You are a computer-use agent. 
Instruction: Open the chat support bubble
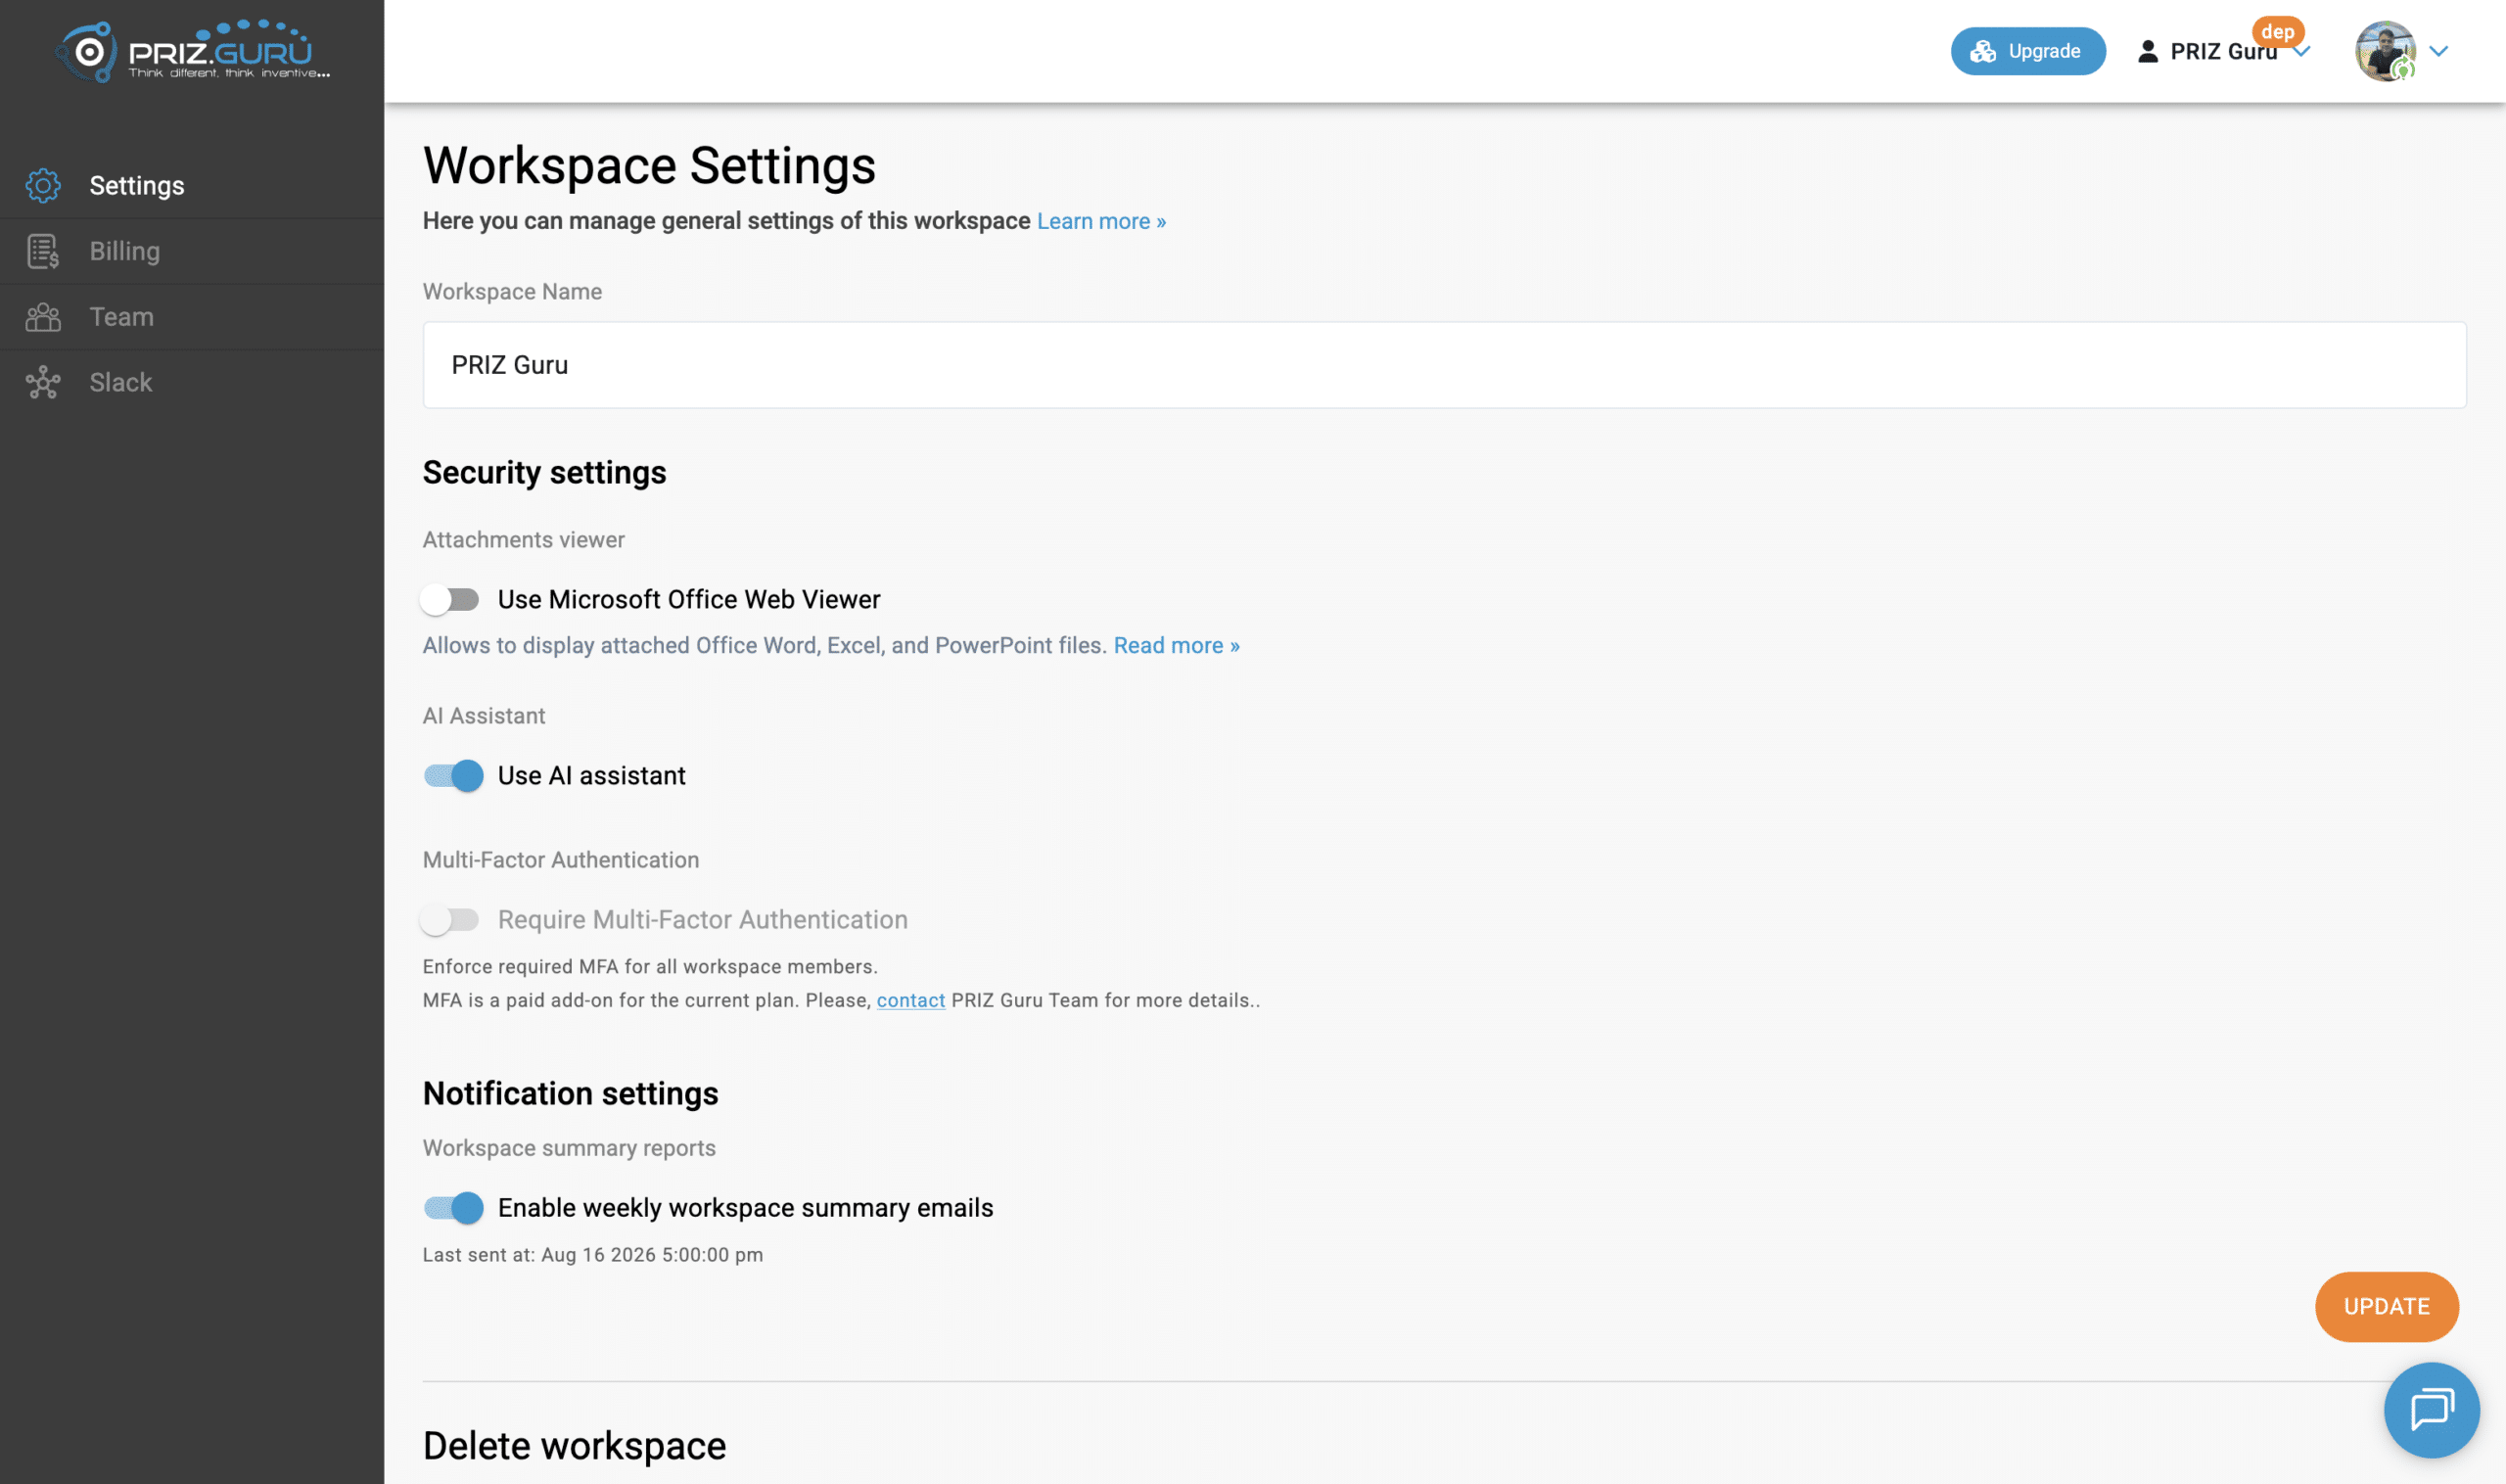[2431, 1410]
